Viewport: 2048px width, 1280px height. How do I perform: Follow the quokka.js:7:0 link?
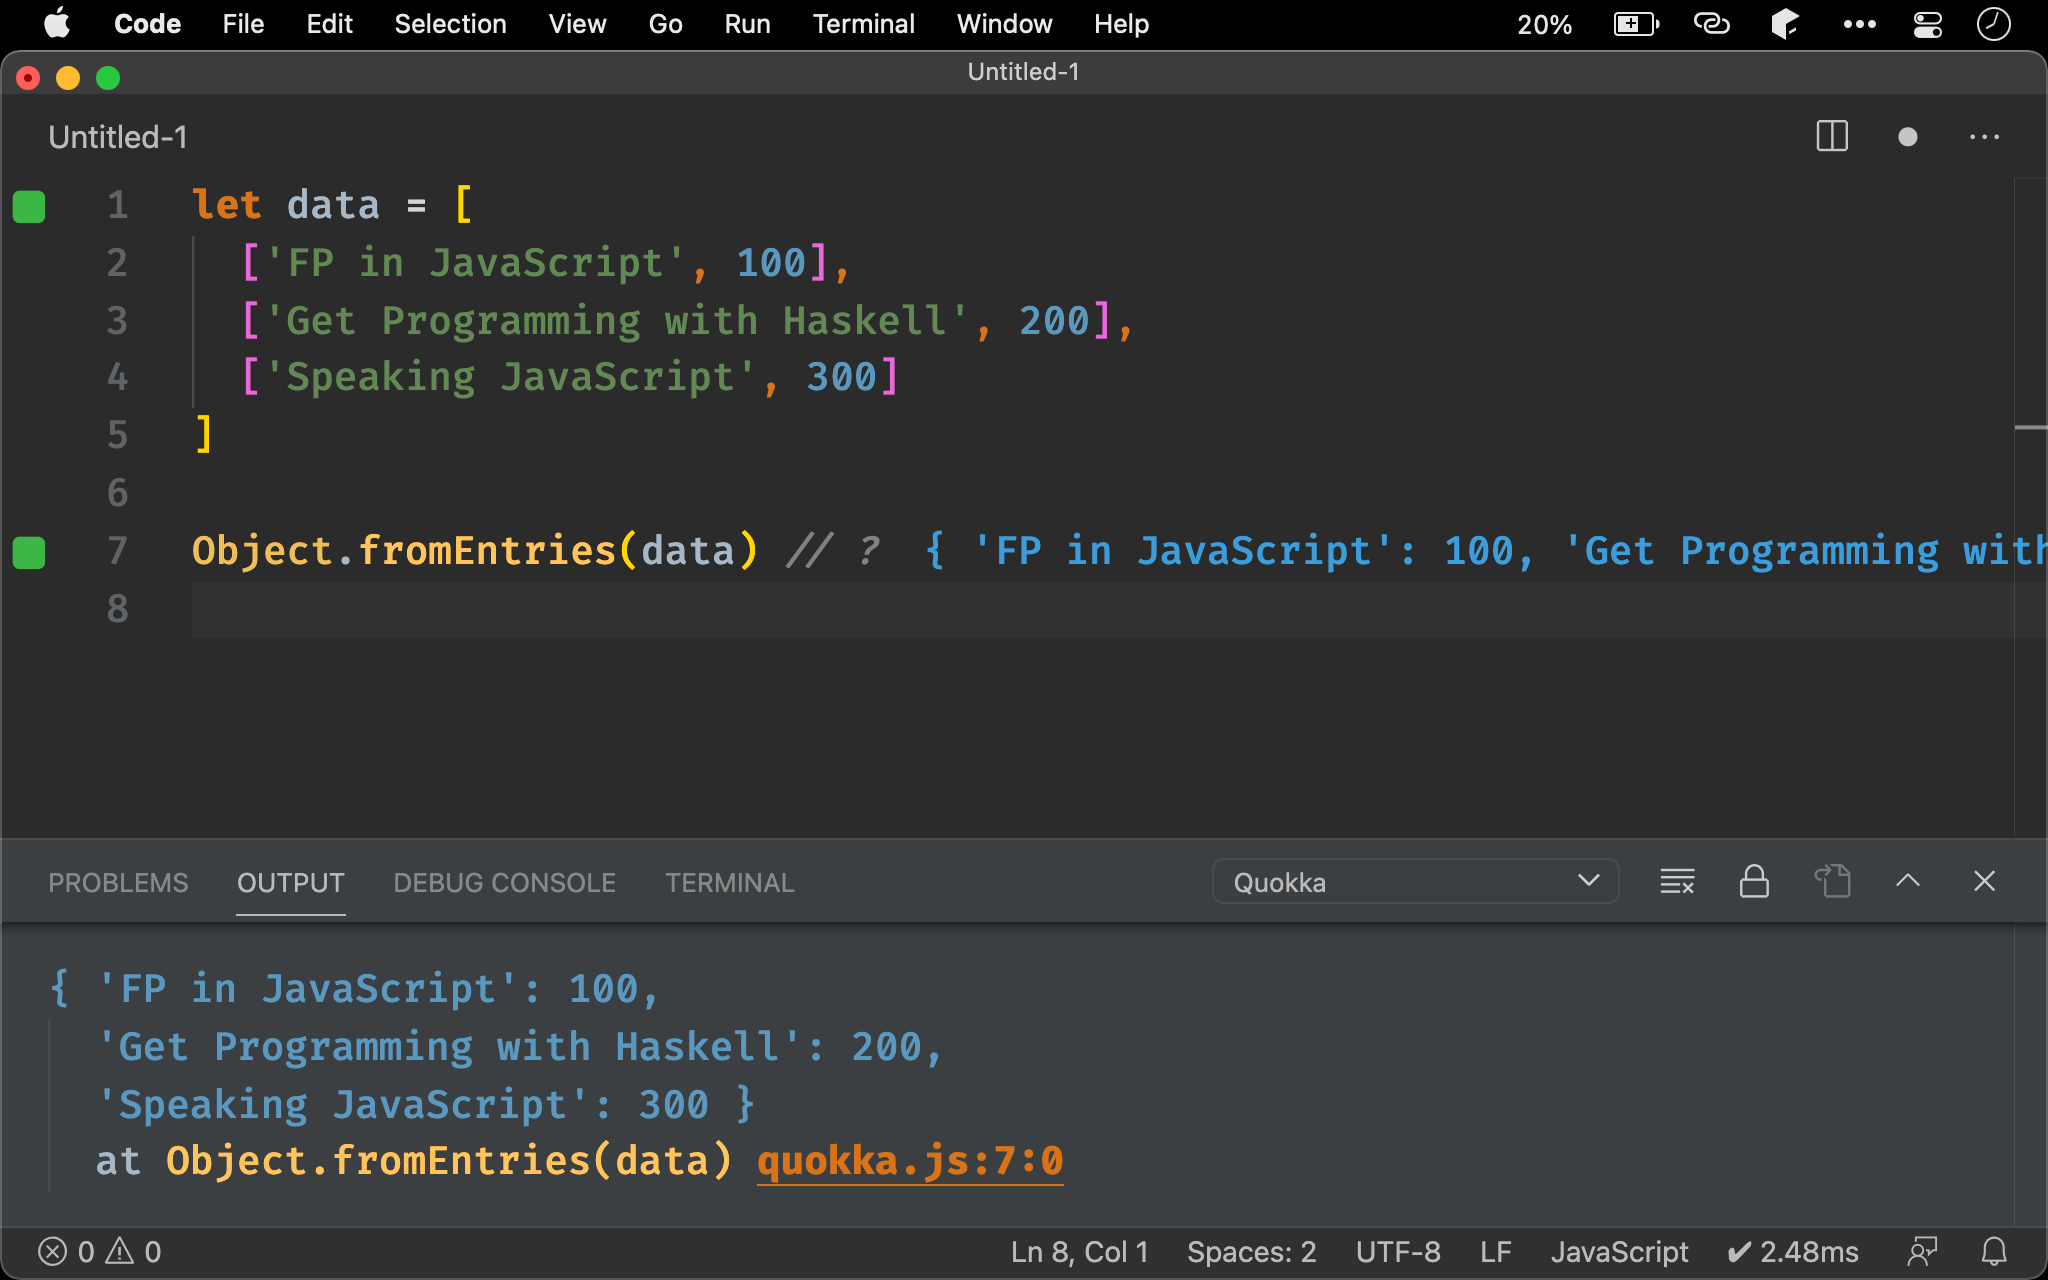pos(909,1161)
